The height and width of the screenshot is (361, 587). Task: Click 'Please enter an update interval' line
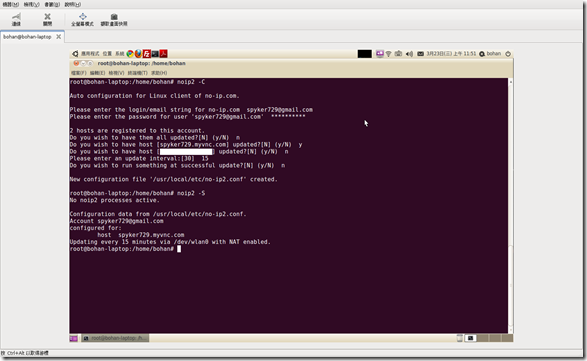click(139, 158)
